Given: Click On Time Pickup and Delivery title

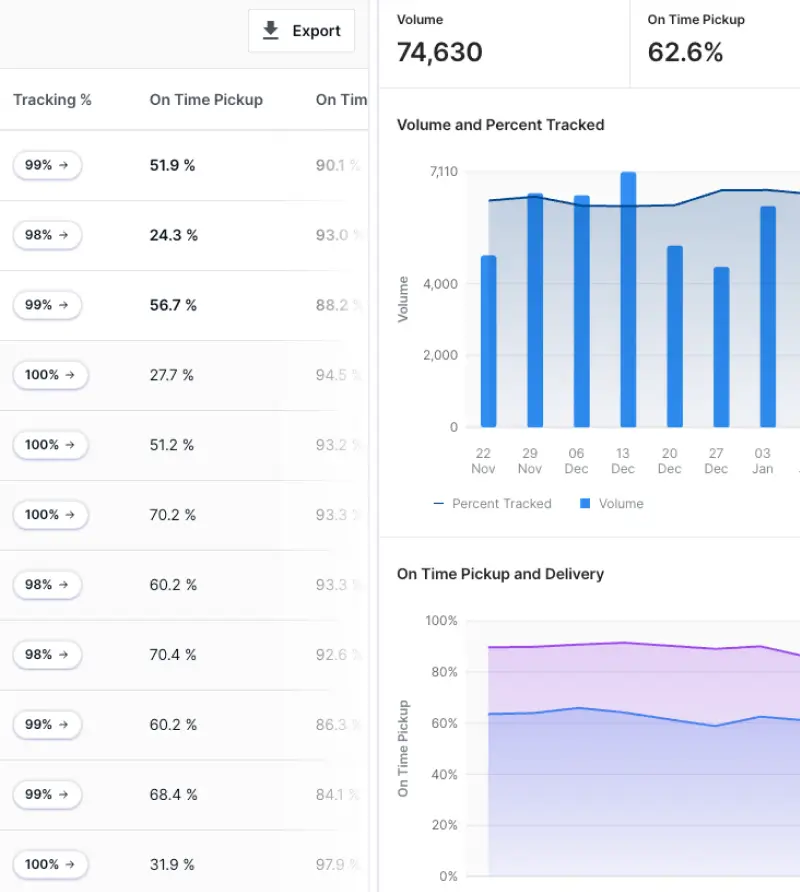Looking at the screenshot, I should 500,573.
